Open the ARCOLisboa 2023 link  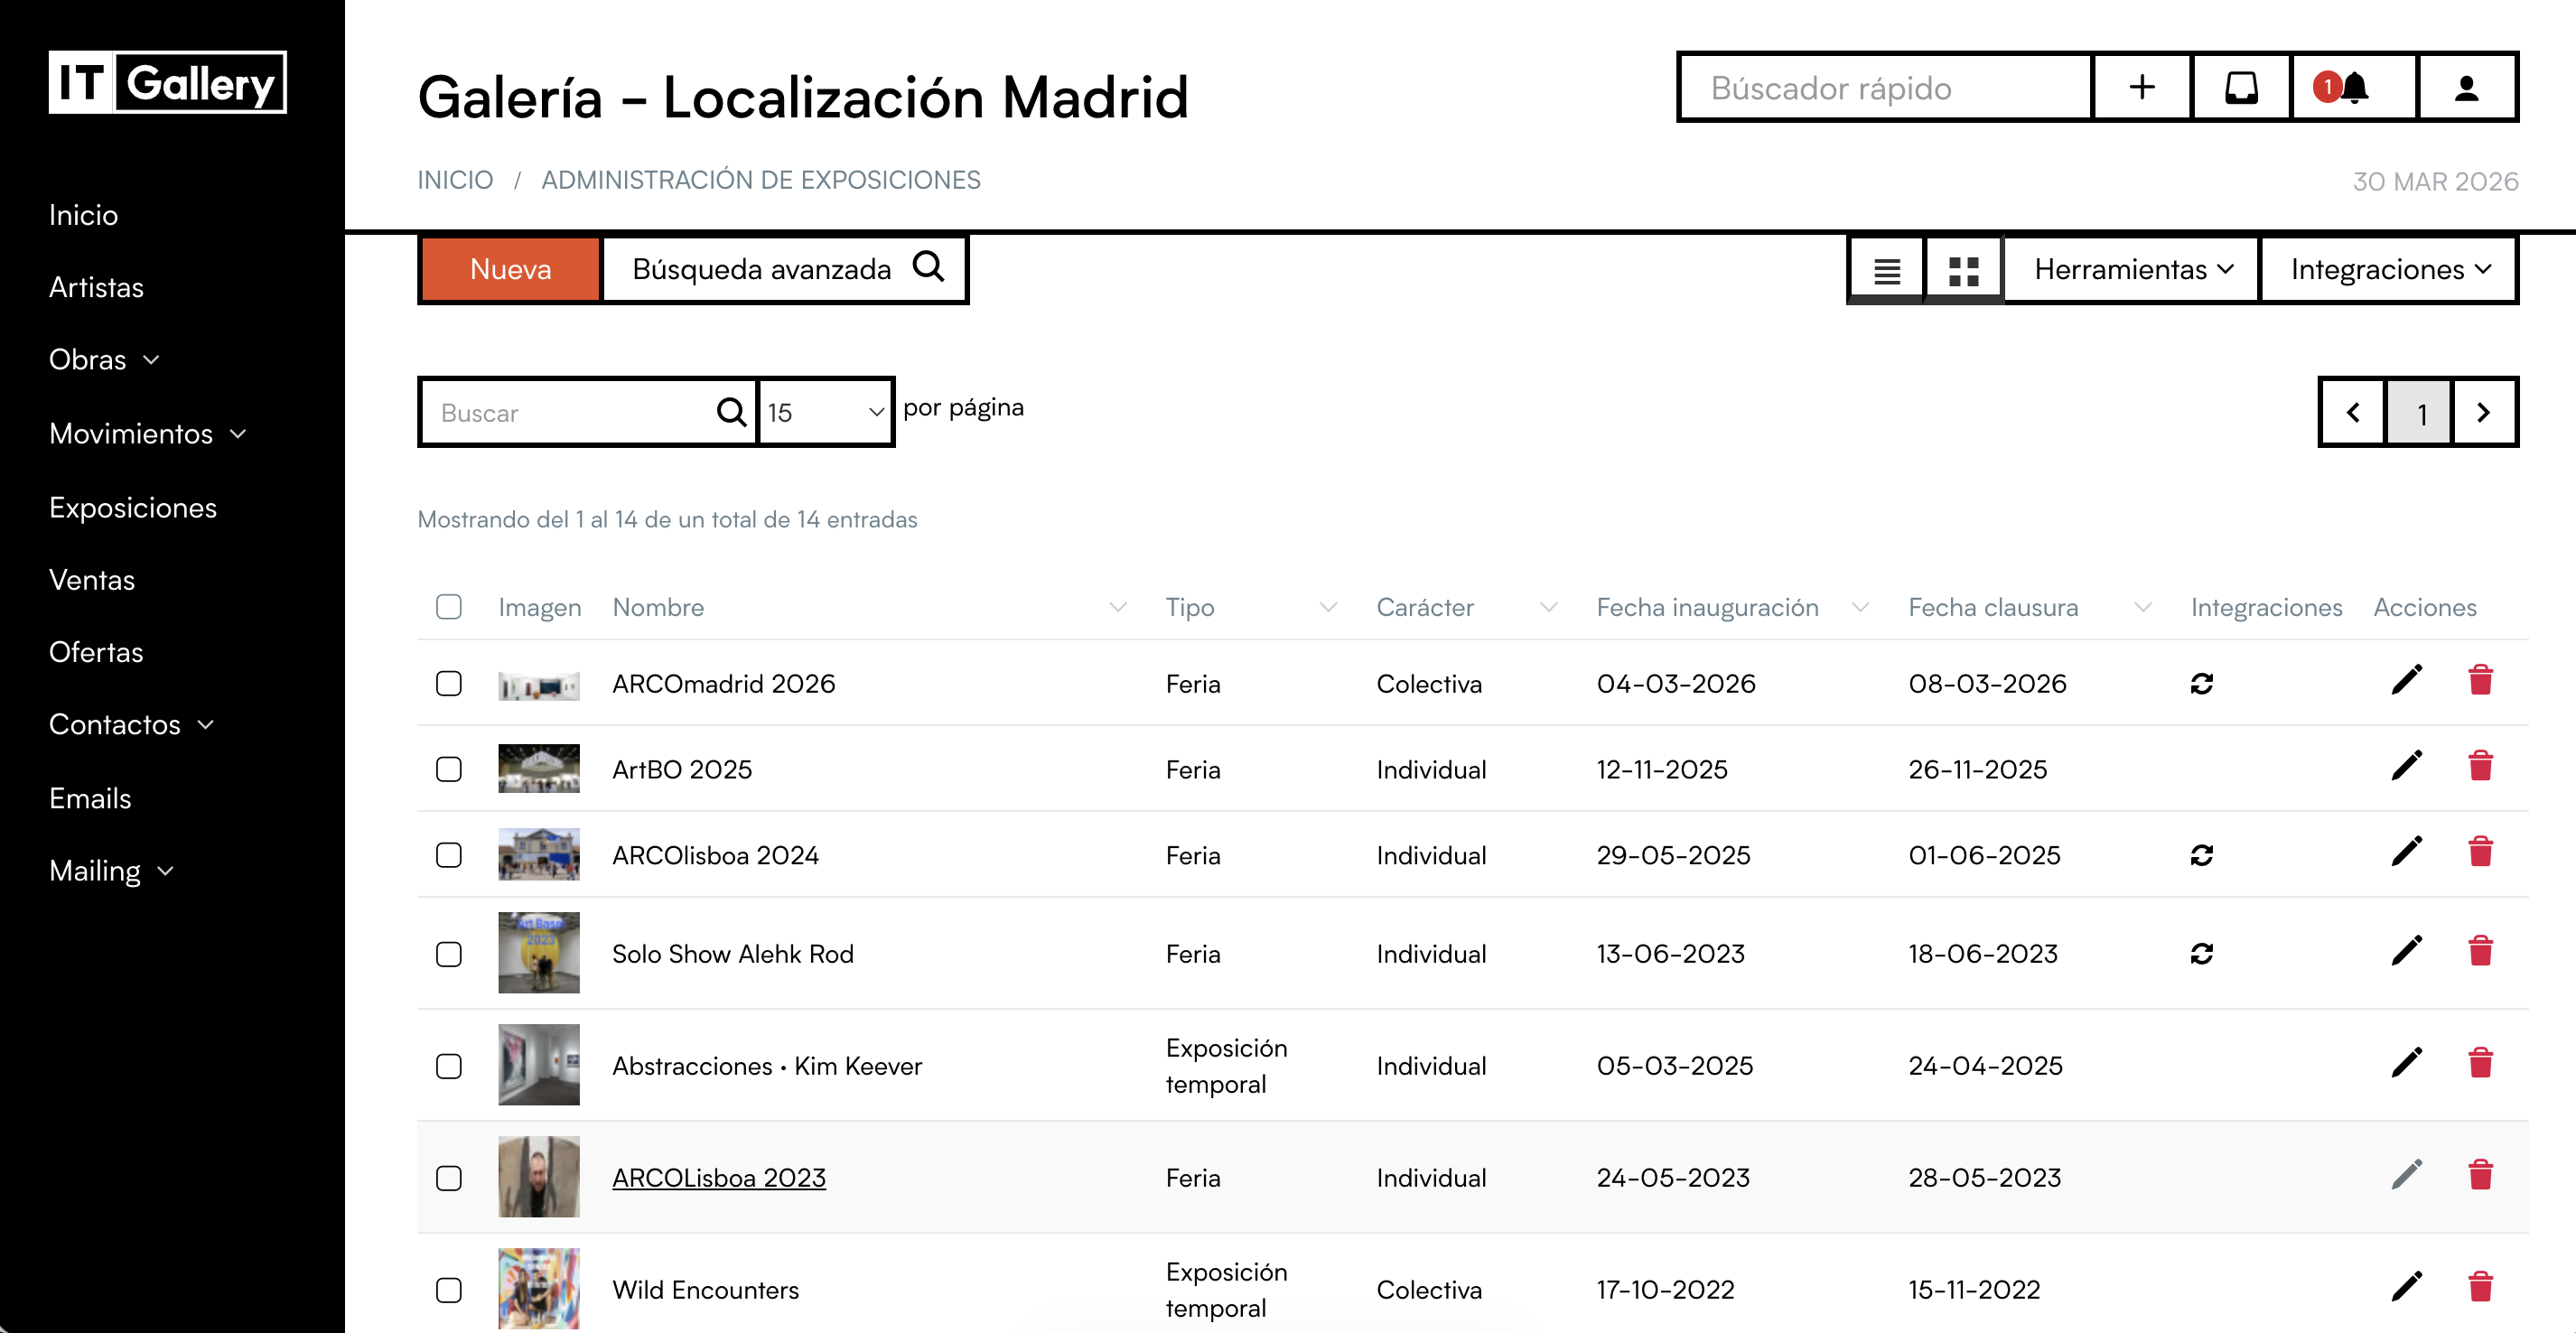click(718, 1178)
